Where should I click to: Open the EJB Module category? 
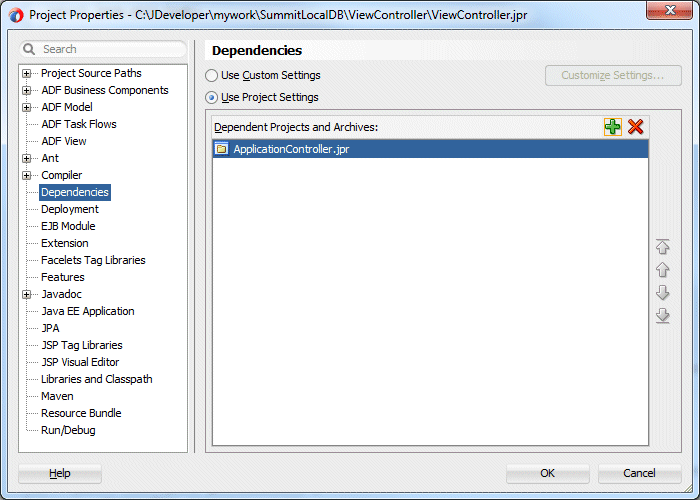[x=68, y=226]
